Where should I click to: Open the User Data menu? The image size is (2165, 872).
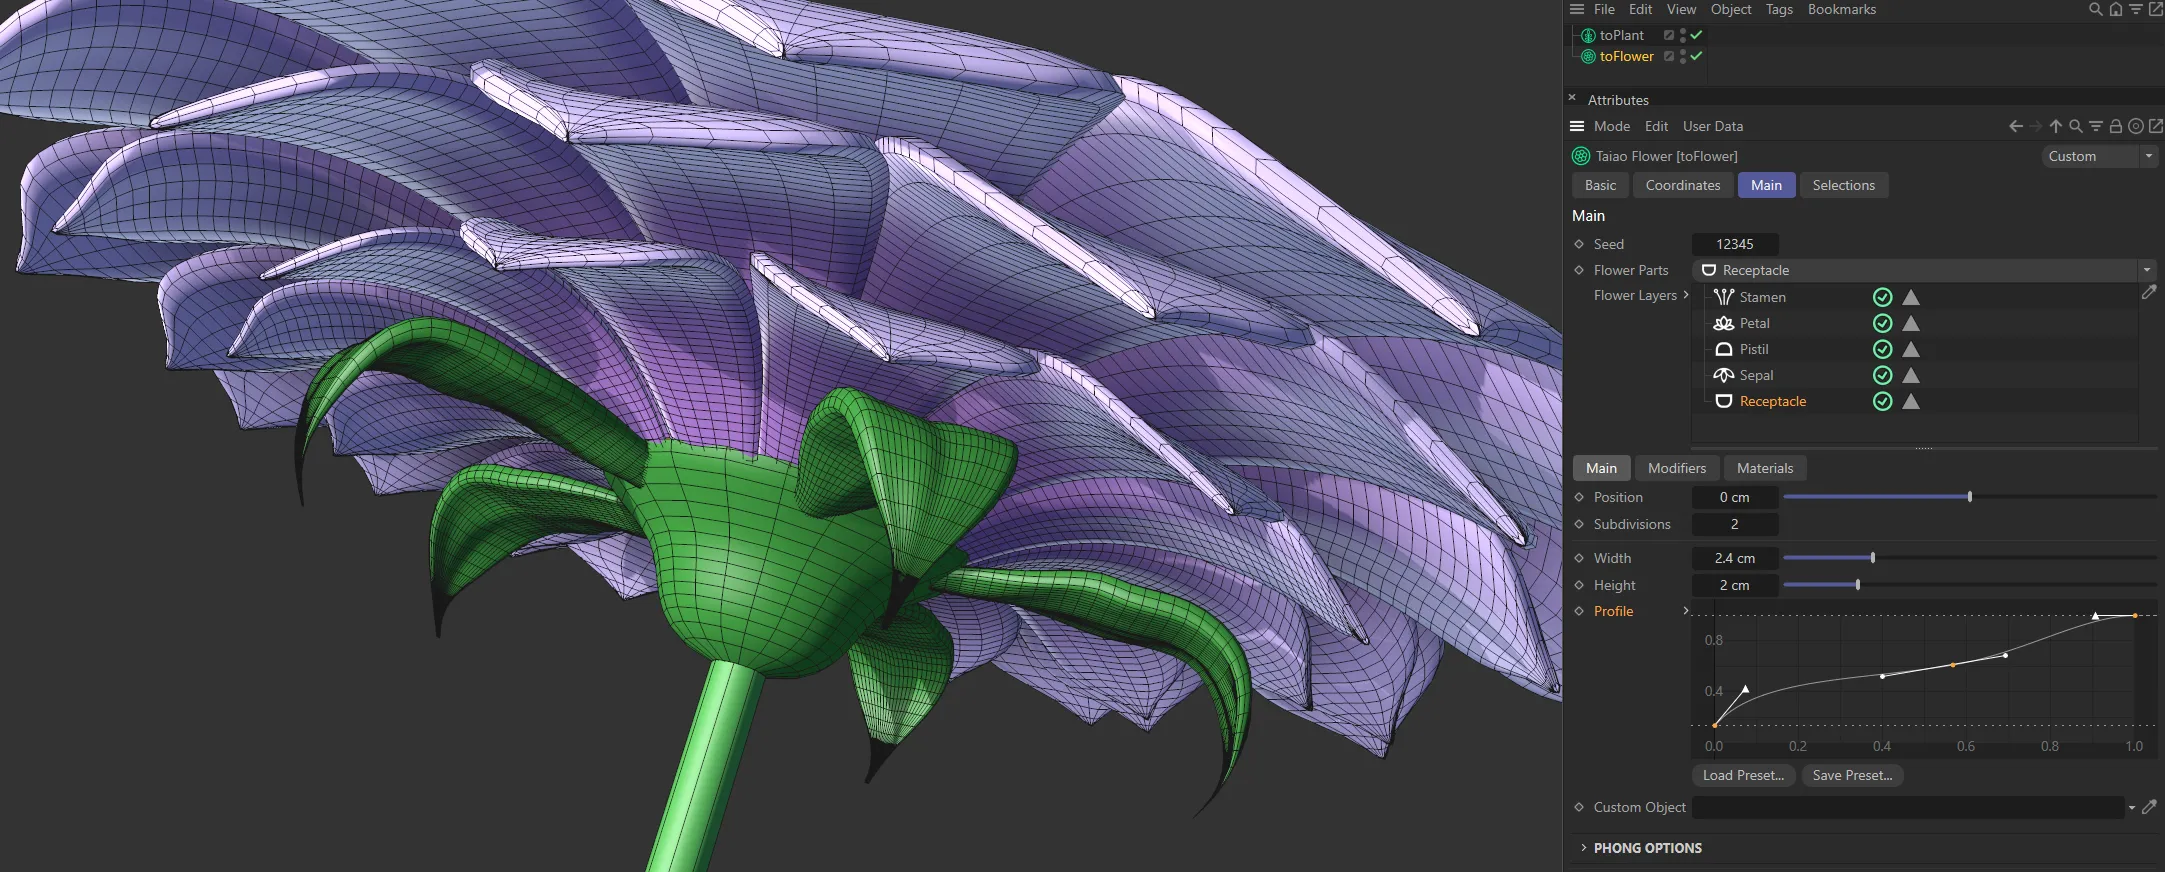[x=1713, y=126]
